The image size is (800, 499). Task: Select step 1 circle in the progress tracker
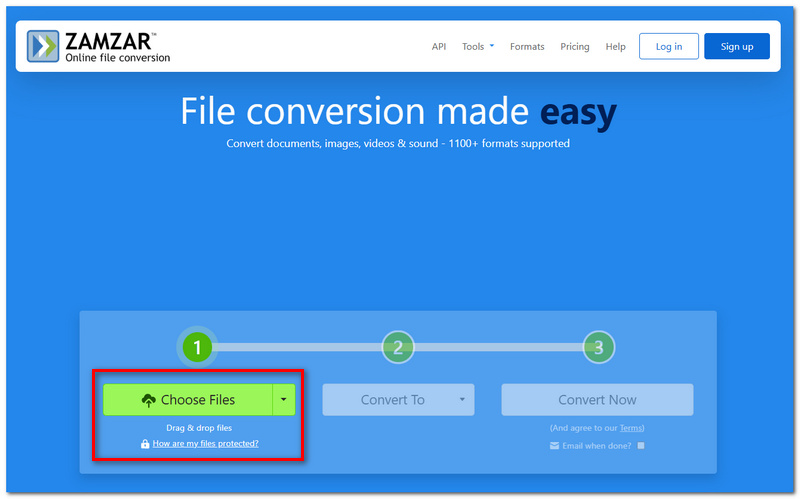pos(197,347)
